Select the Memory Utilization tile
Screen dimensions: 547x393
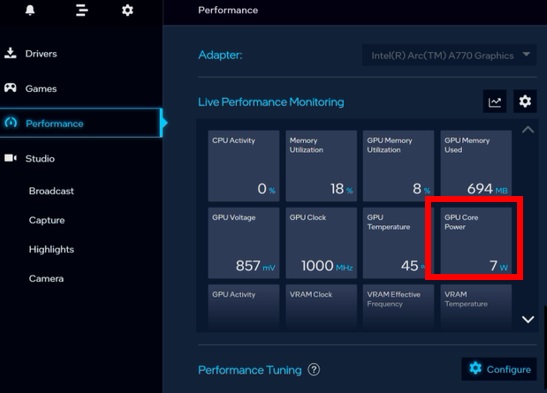(321, 166)
